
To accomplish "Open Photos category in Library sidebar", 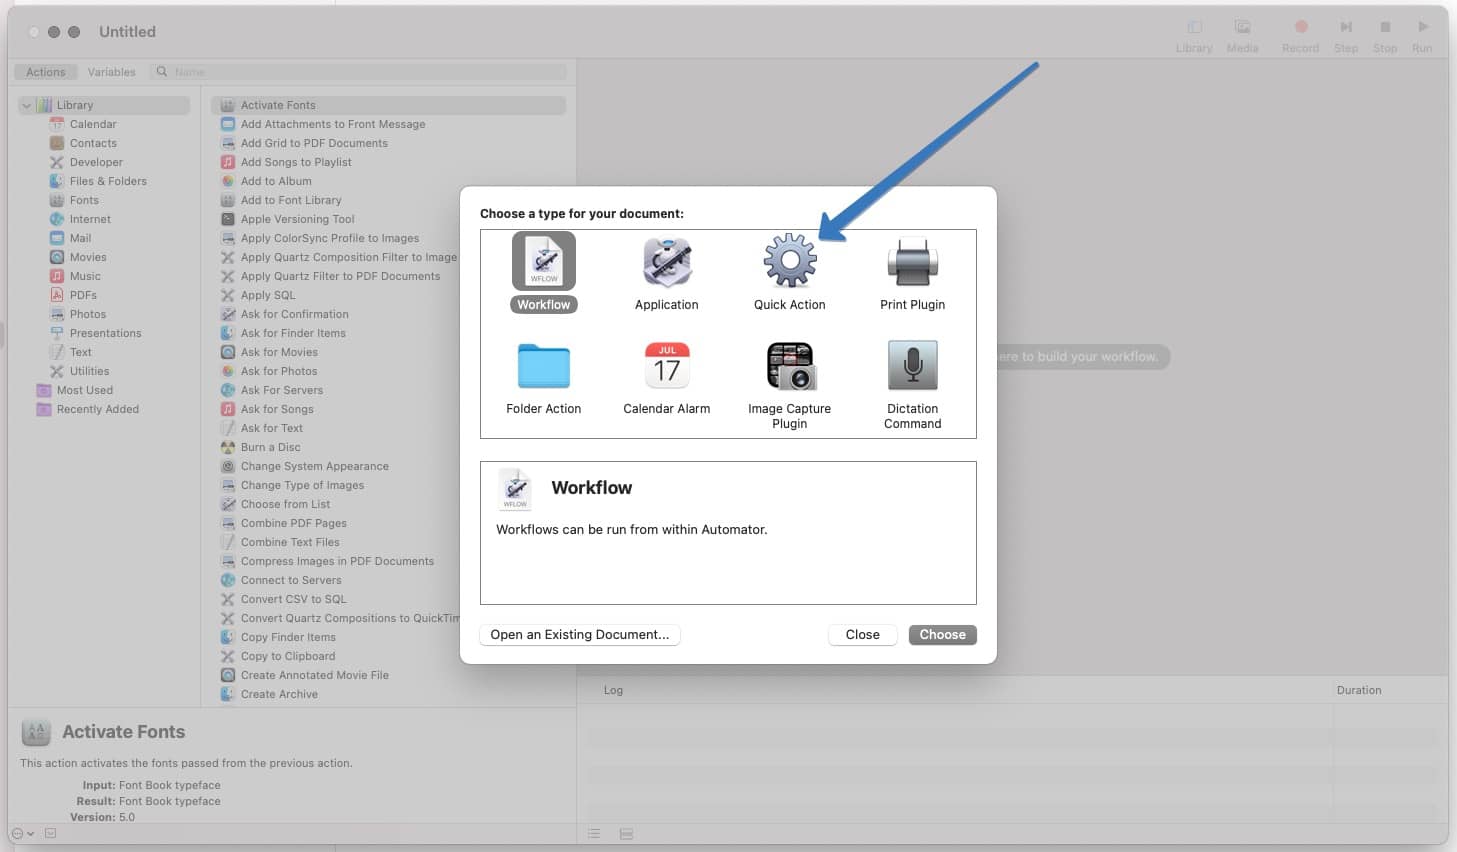I will click(x=88, y=314).
